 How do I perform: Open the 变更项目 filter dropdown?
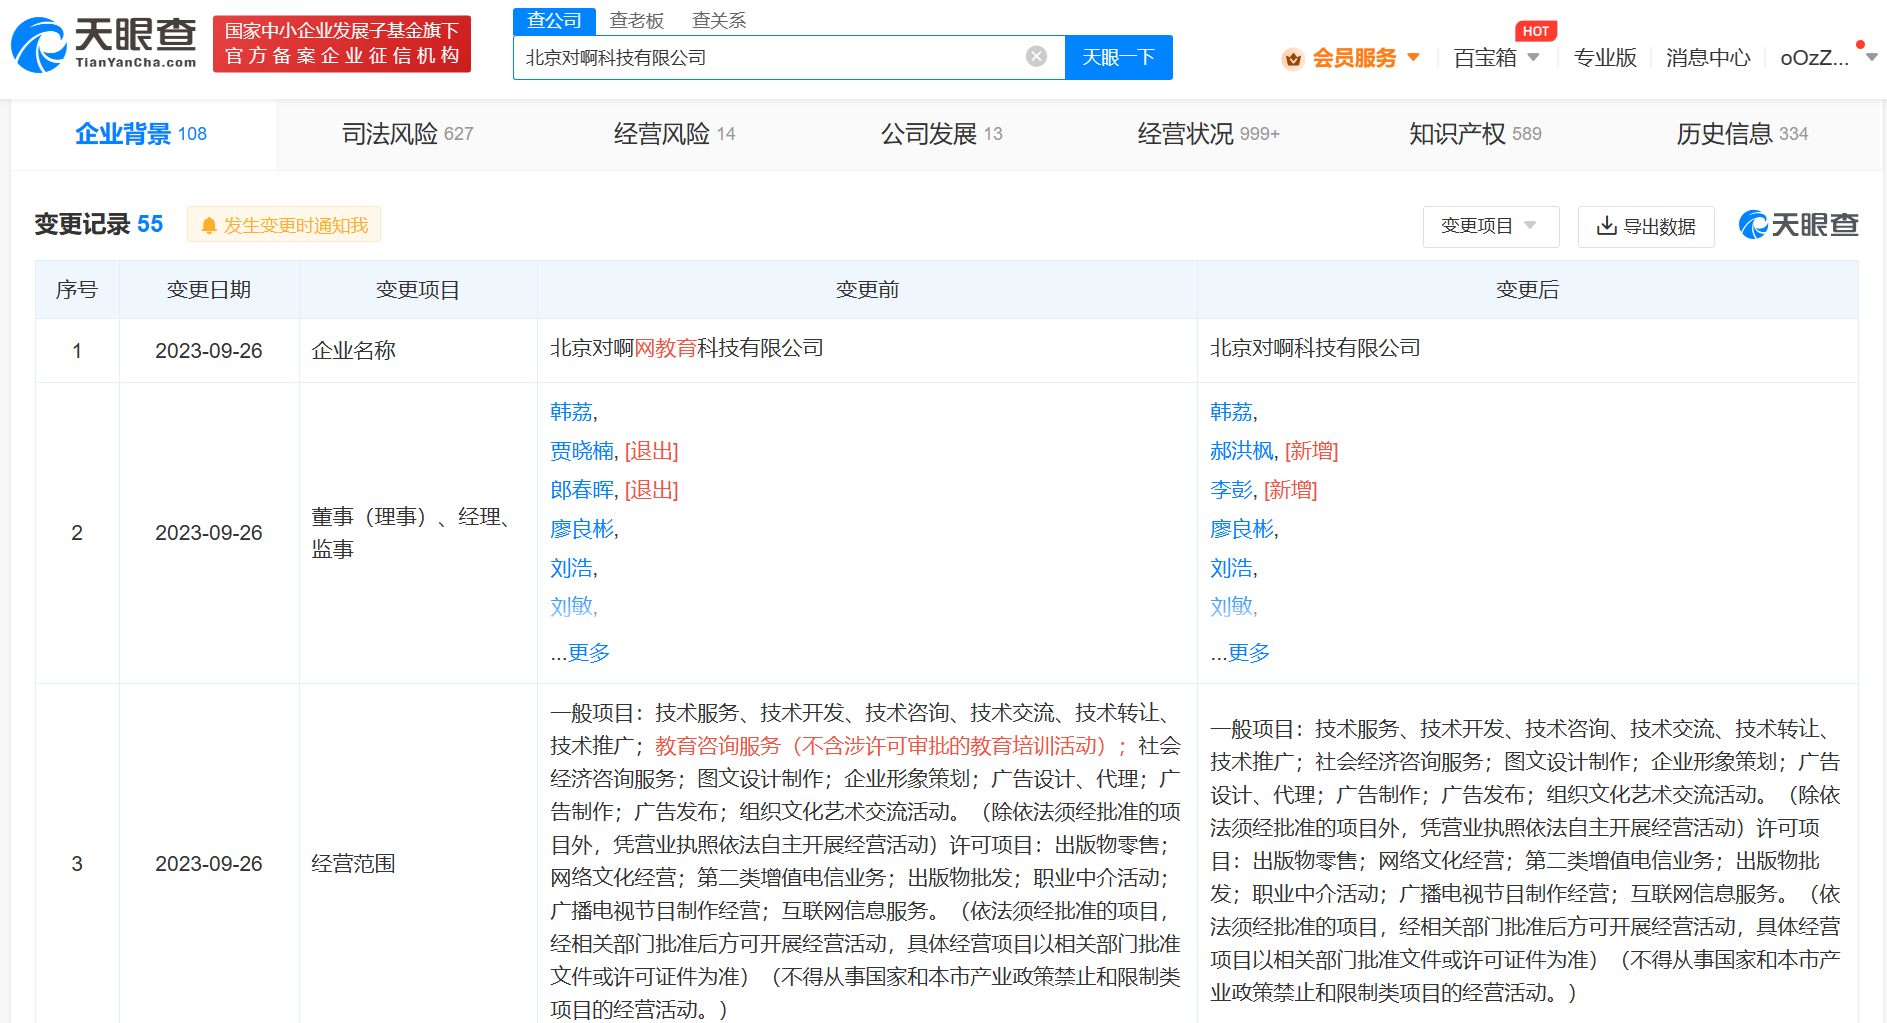(x=1490, y=227)
